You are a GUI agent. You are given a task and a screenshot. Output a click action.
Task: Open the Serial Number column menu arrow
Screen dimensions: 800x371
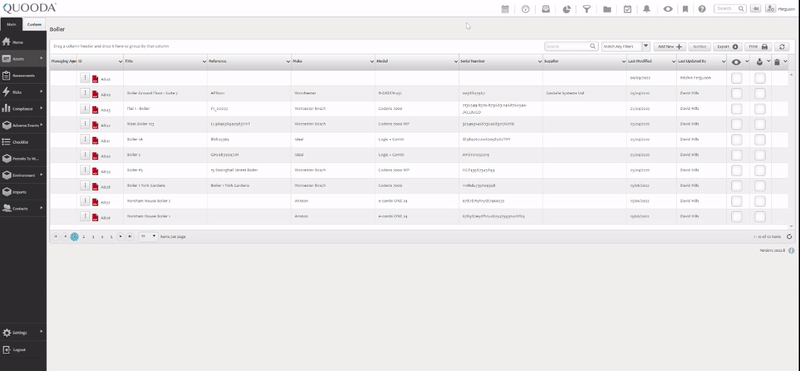tap(540, 61)
